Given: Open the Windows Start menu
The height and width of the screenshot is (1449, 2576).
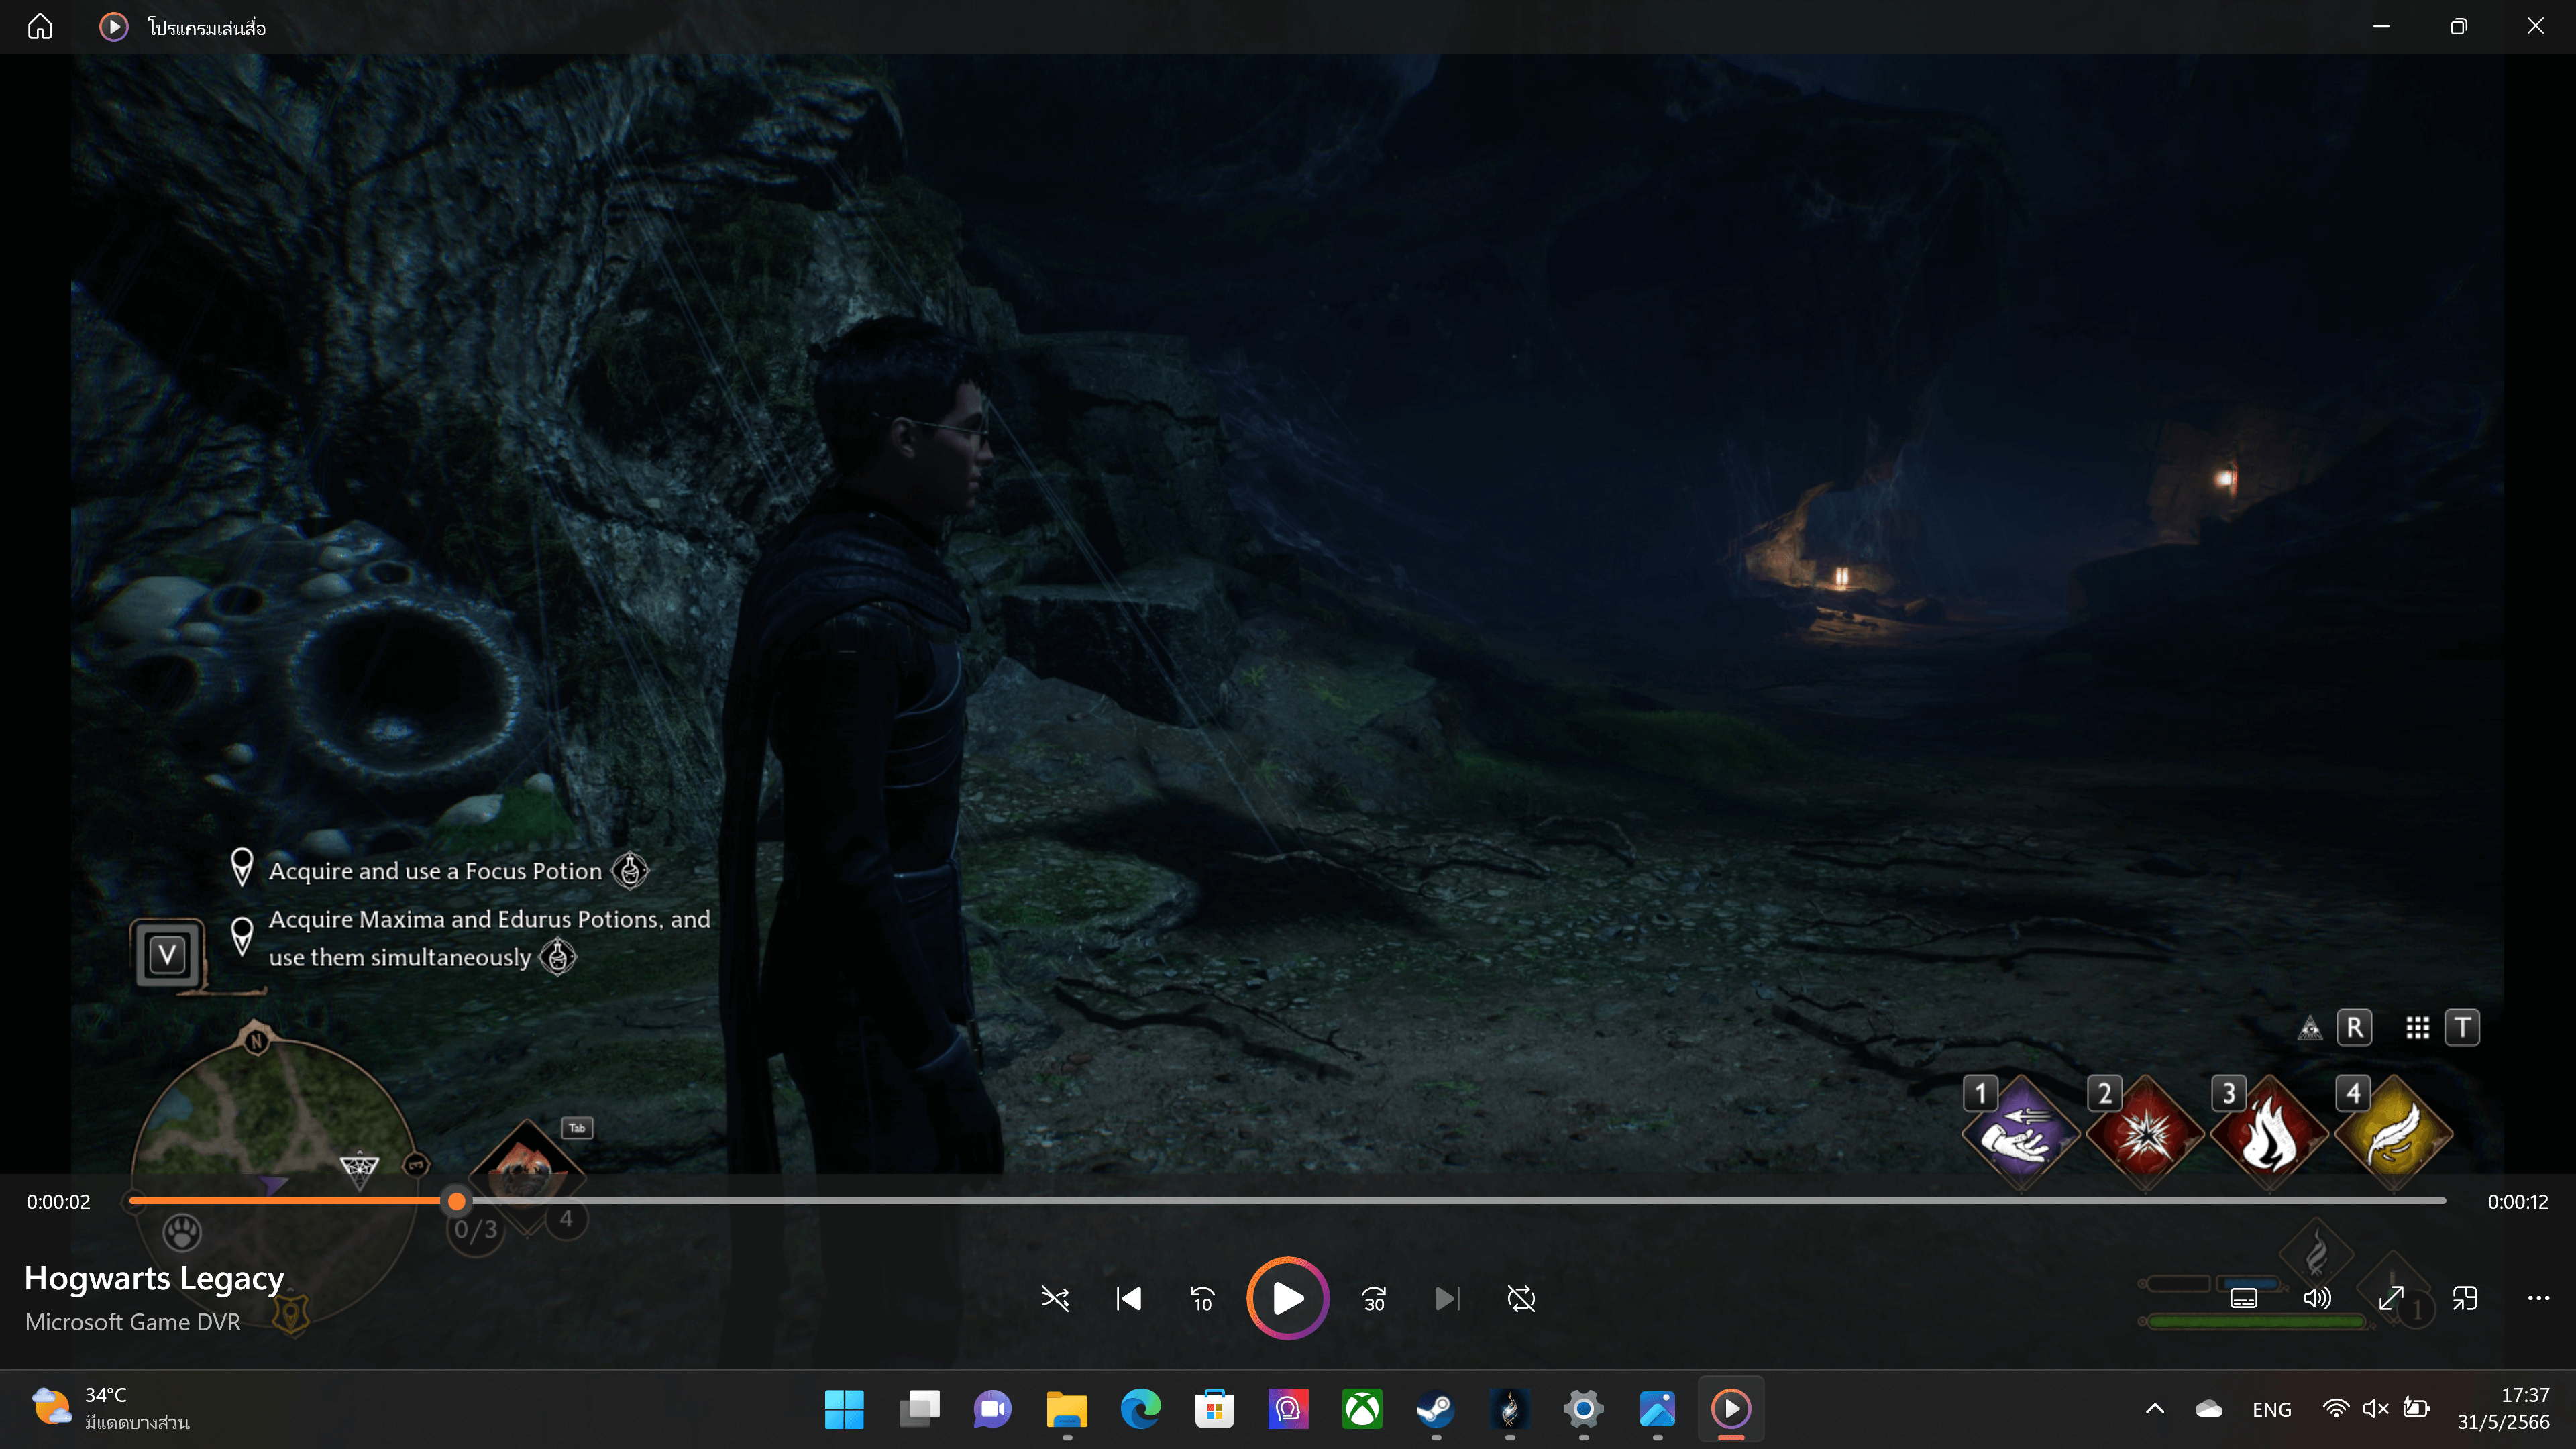Looking at the screenshot, I should pos(844,1409).
